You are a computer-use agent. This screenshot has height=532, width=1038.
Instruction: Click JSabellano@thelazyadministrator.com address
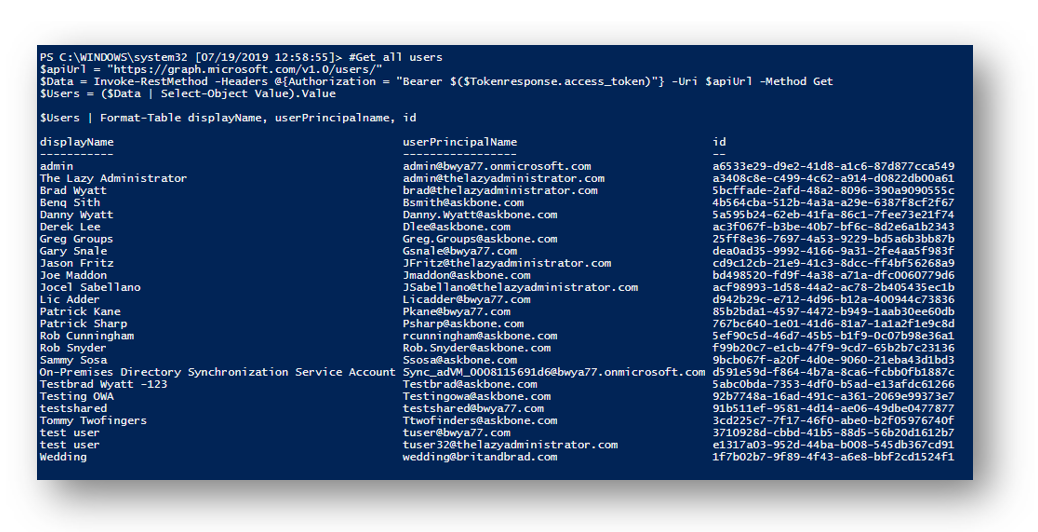tap(520, 288)
